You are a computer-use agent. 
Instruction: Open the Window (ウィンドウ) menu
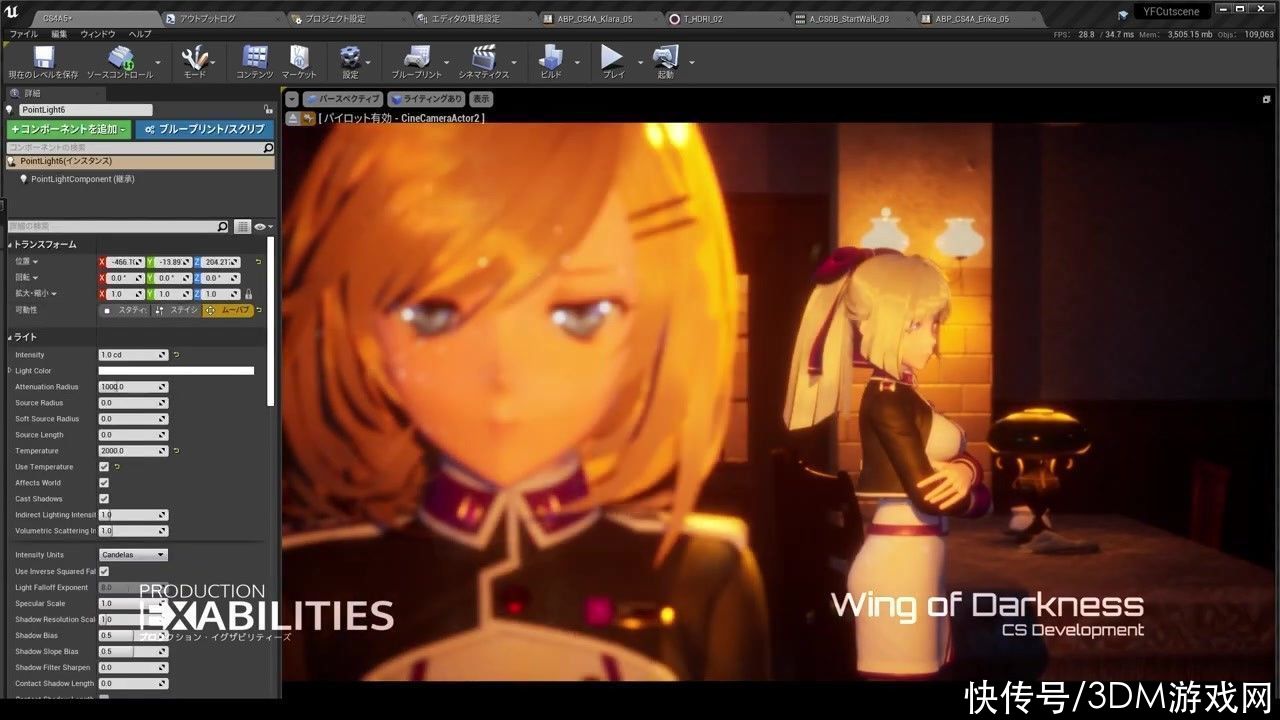click(x=98, y=34)
